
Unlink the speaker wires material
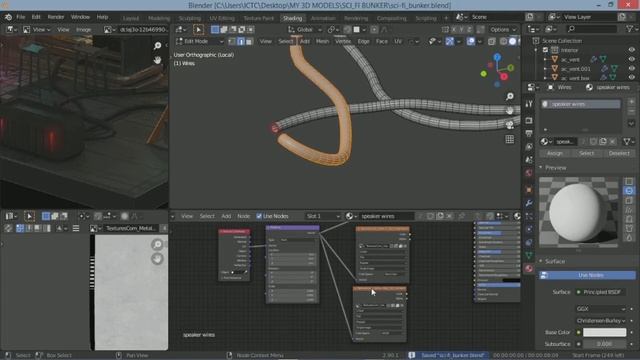point(612,142)
